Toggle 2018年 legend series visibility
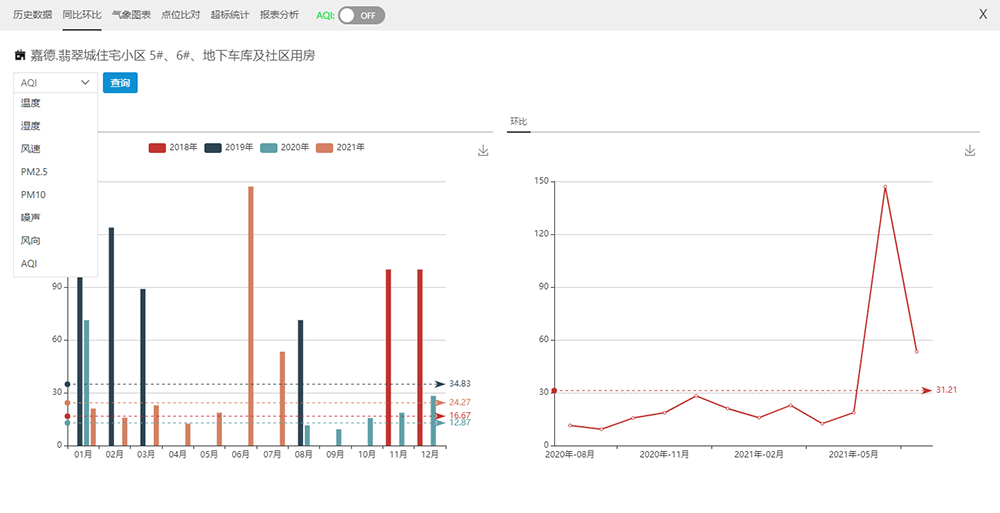1000x513 pixels. pyautogui.click(x=173, y=148)
